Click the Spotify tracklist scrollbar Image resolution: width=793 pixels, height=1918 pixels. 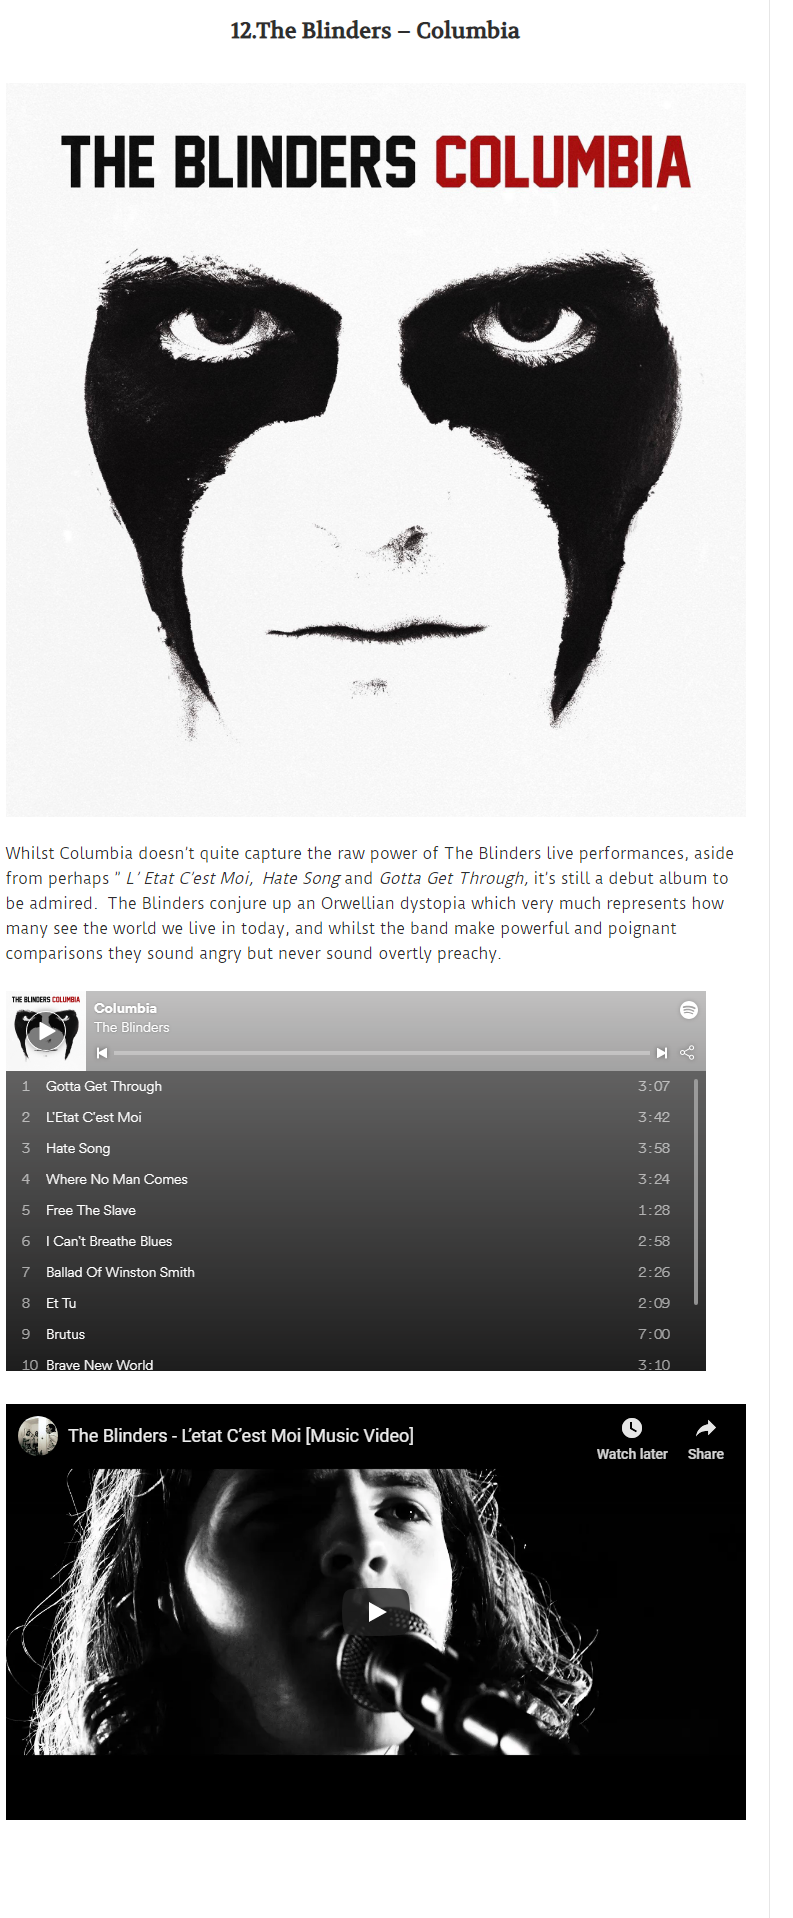696,1191
